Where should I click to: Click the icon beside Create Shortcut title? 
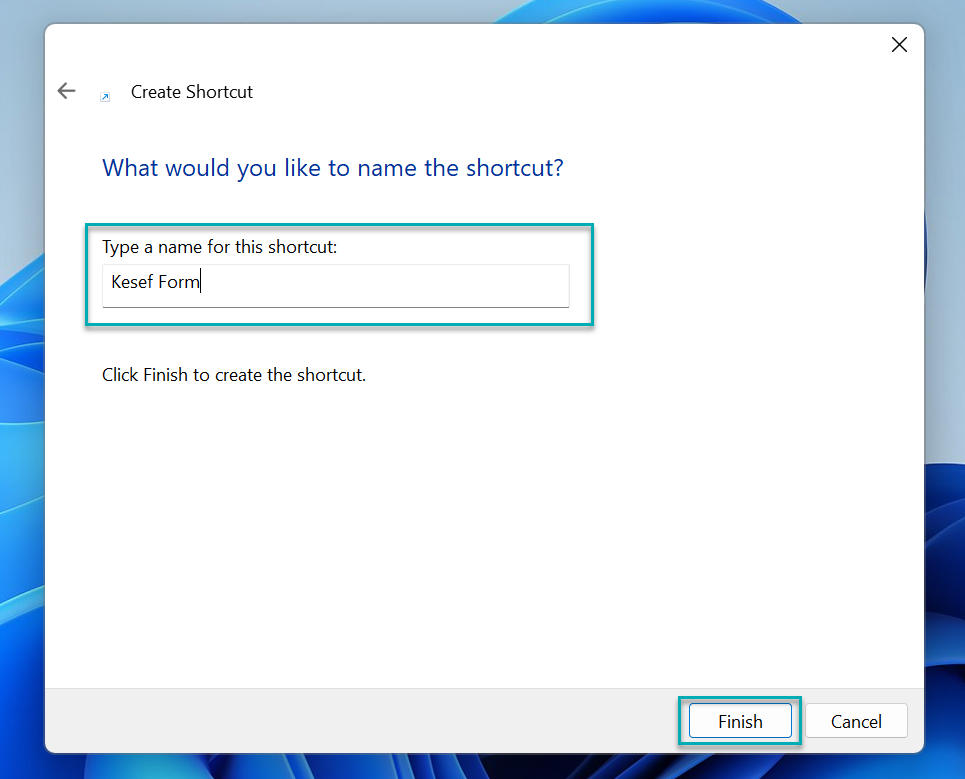coord(105,96)
